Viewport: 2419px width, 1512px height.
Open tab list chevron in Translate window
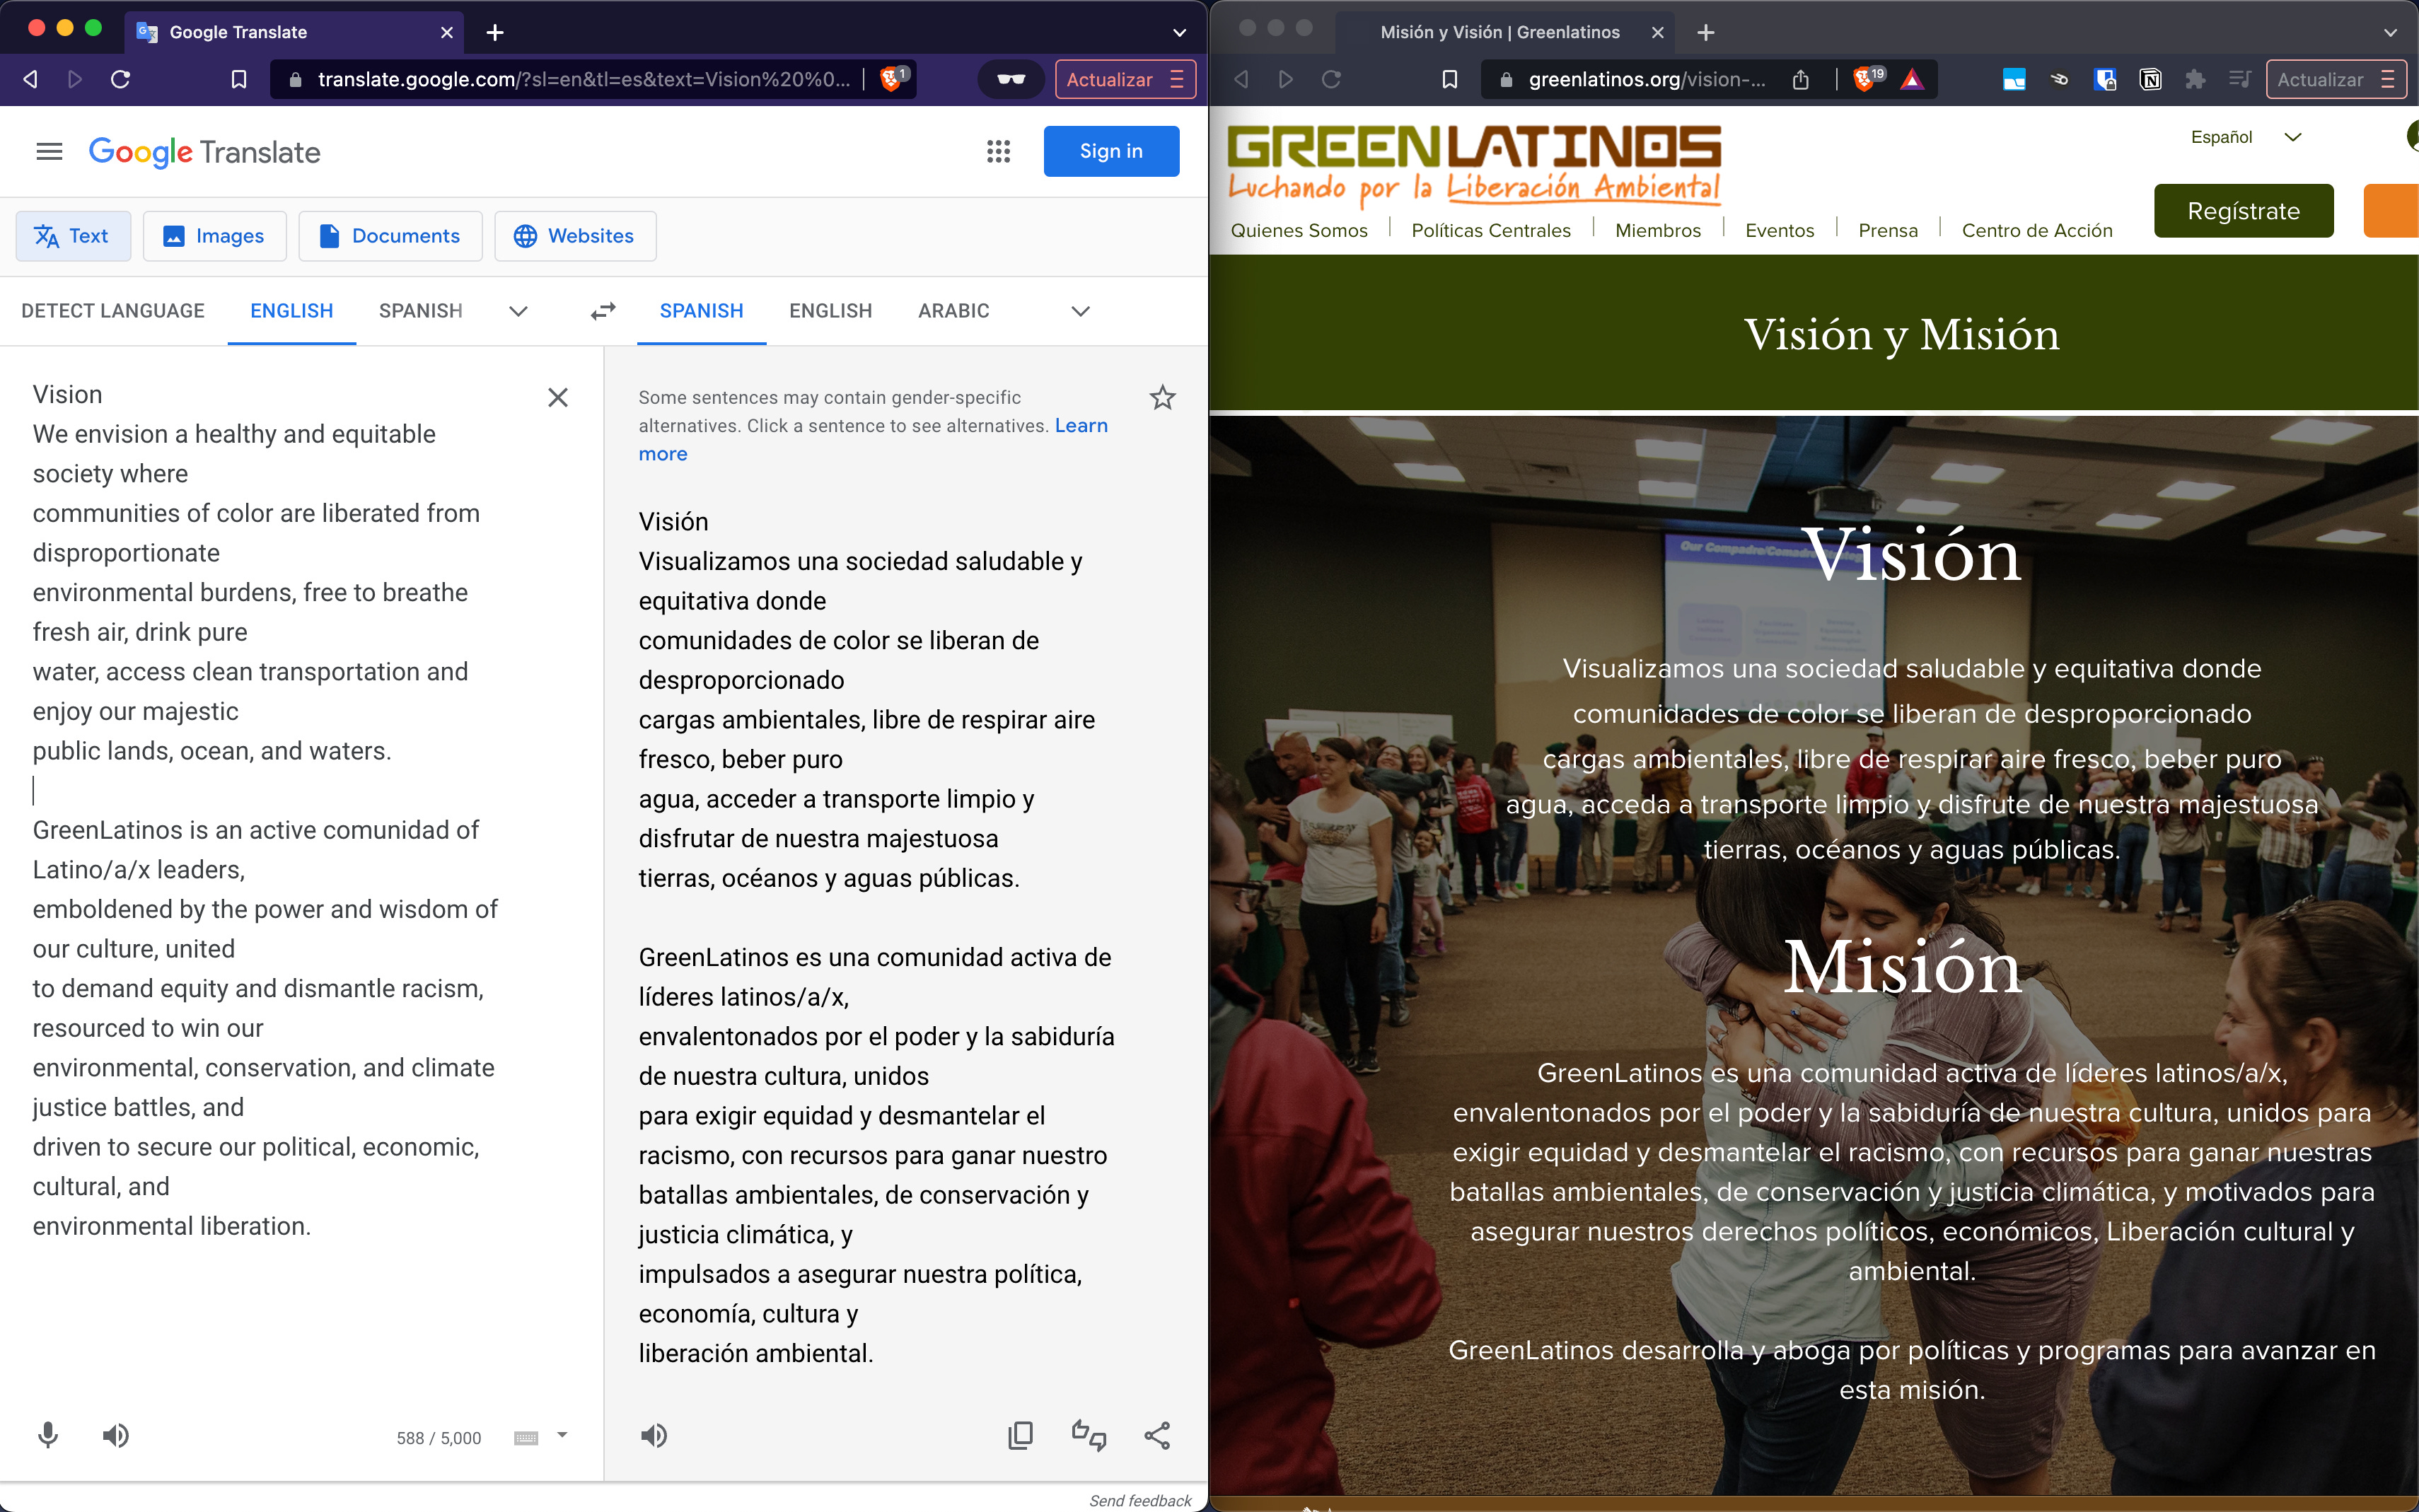tap(1180, 32)
